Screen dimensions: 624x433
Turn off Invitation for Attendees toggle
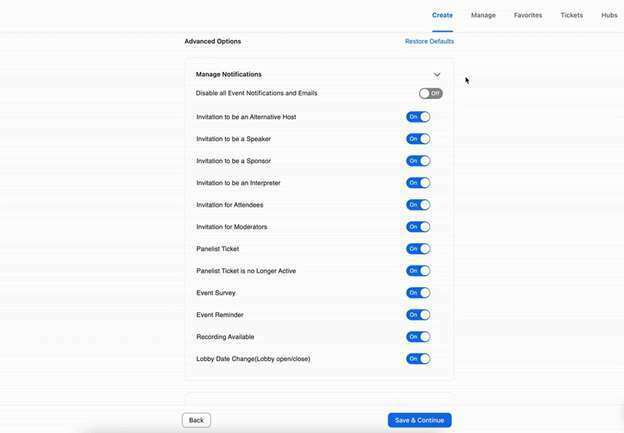418,205
